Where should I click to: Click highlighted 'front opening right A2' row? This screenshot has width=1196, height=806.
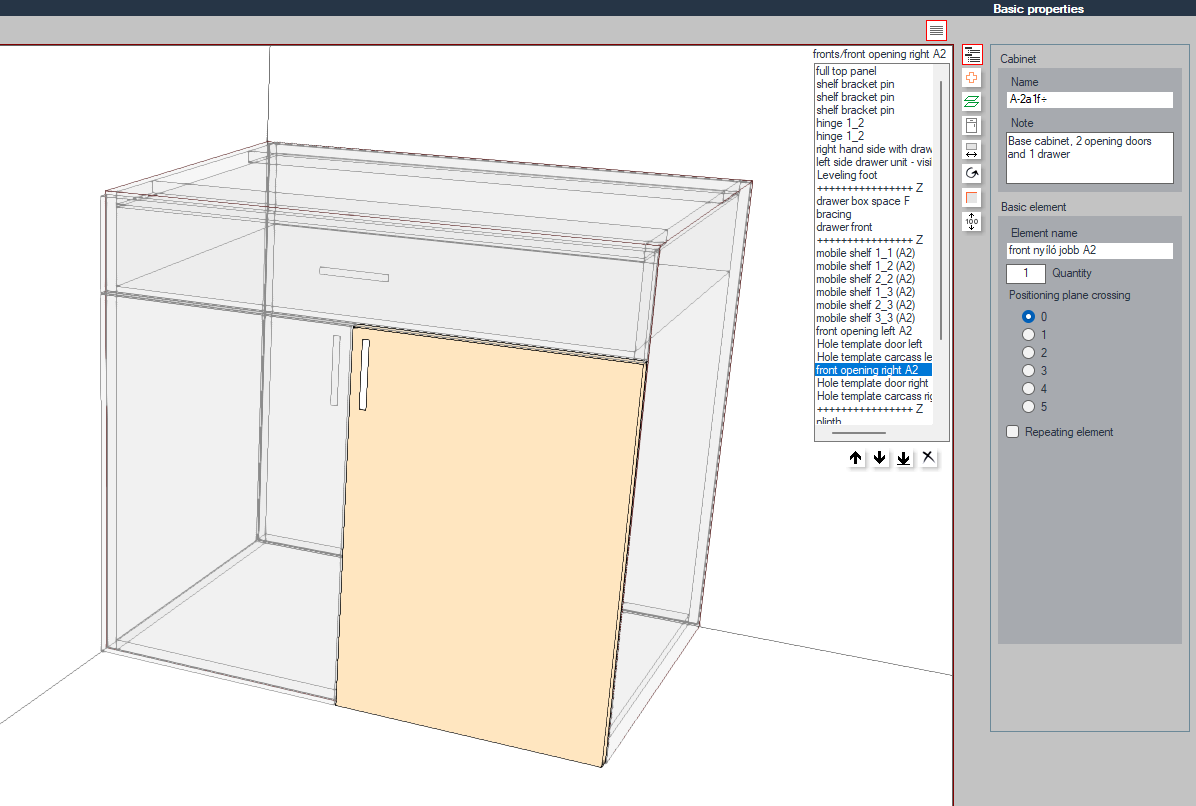(873, 370)
